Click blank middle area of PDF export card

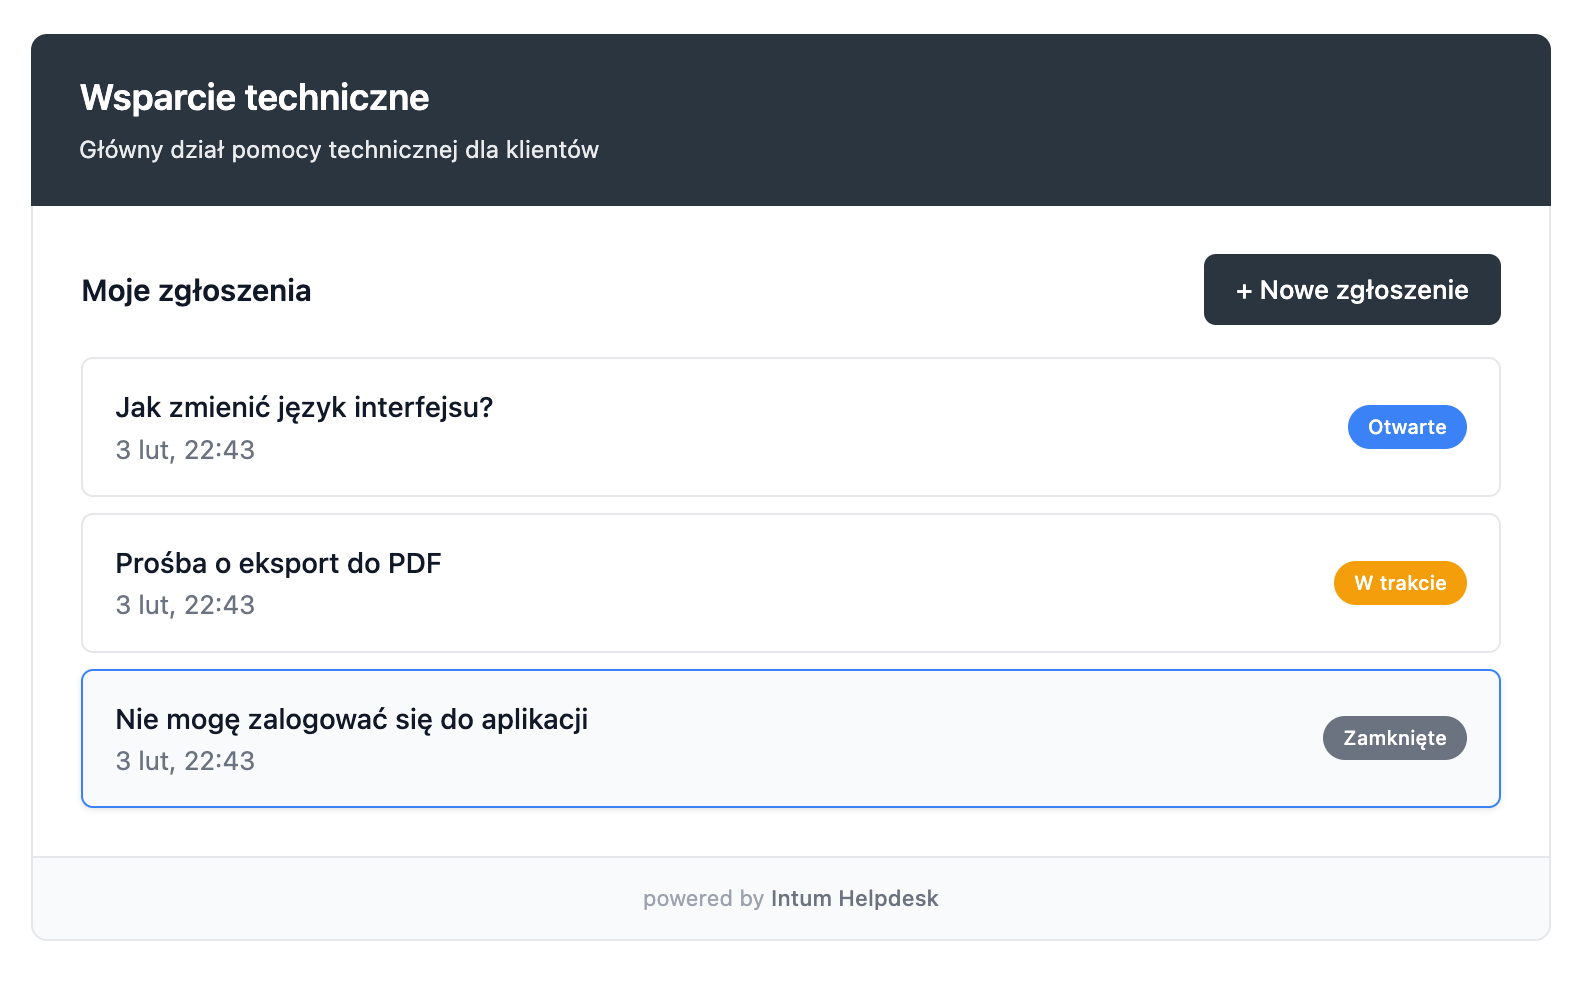[x=850, y=583]
